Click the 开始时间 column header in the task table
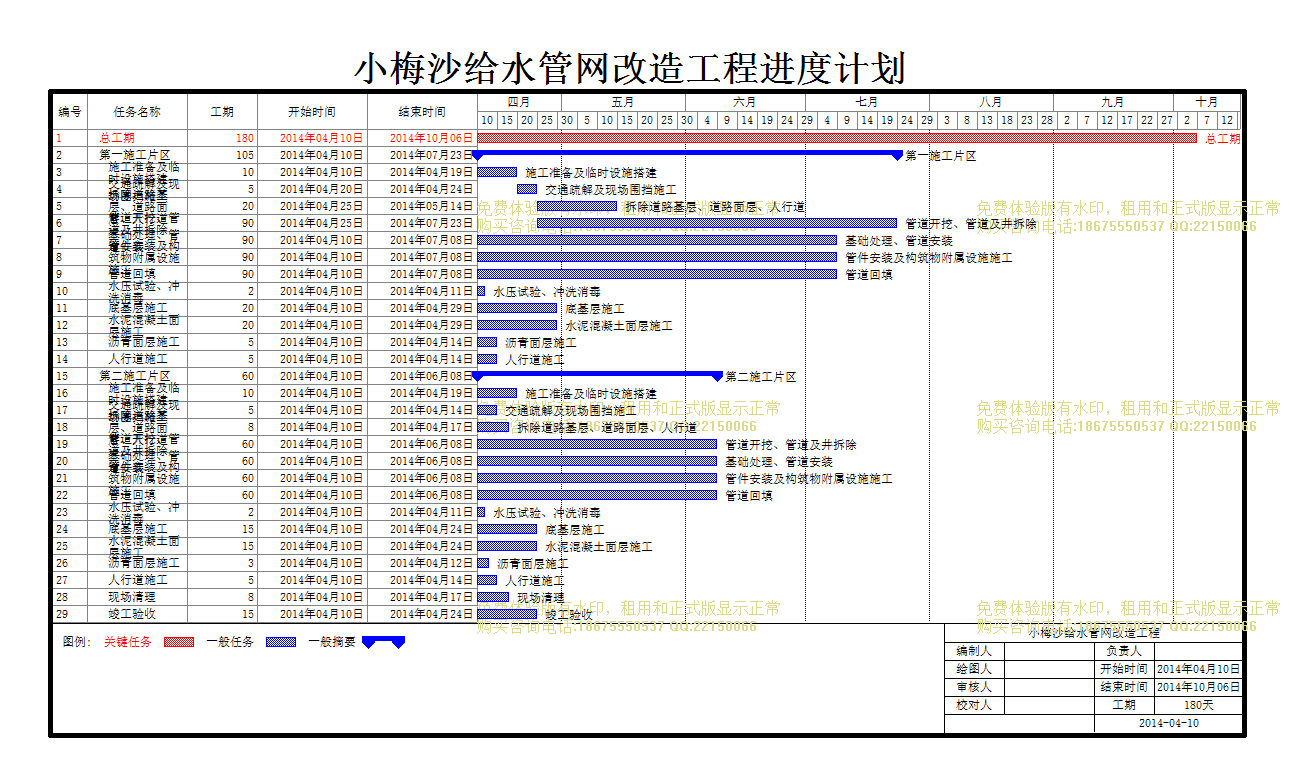1293x784 pixels. tap(312, 112)
